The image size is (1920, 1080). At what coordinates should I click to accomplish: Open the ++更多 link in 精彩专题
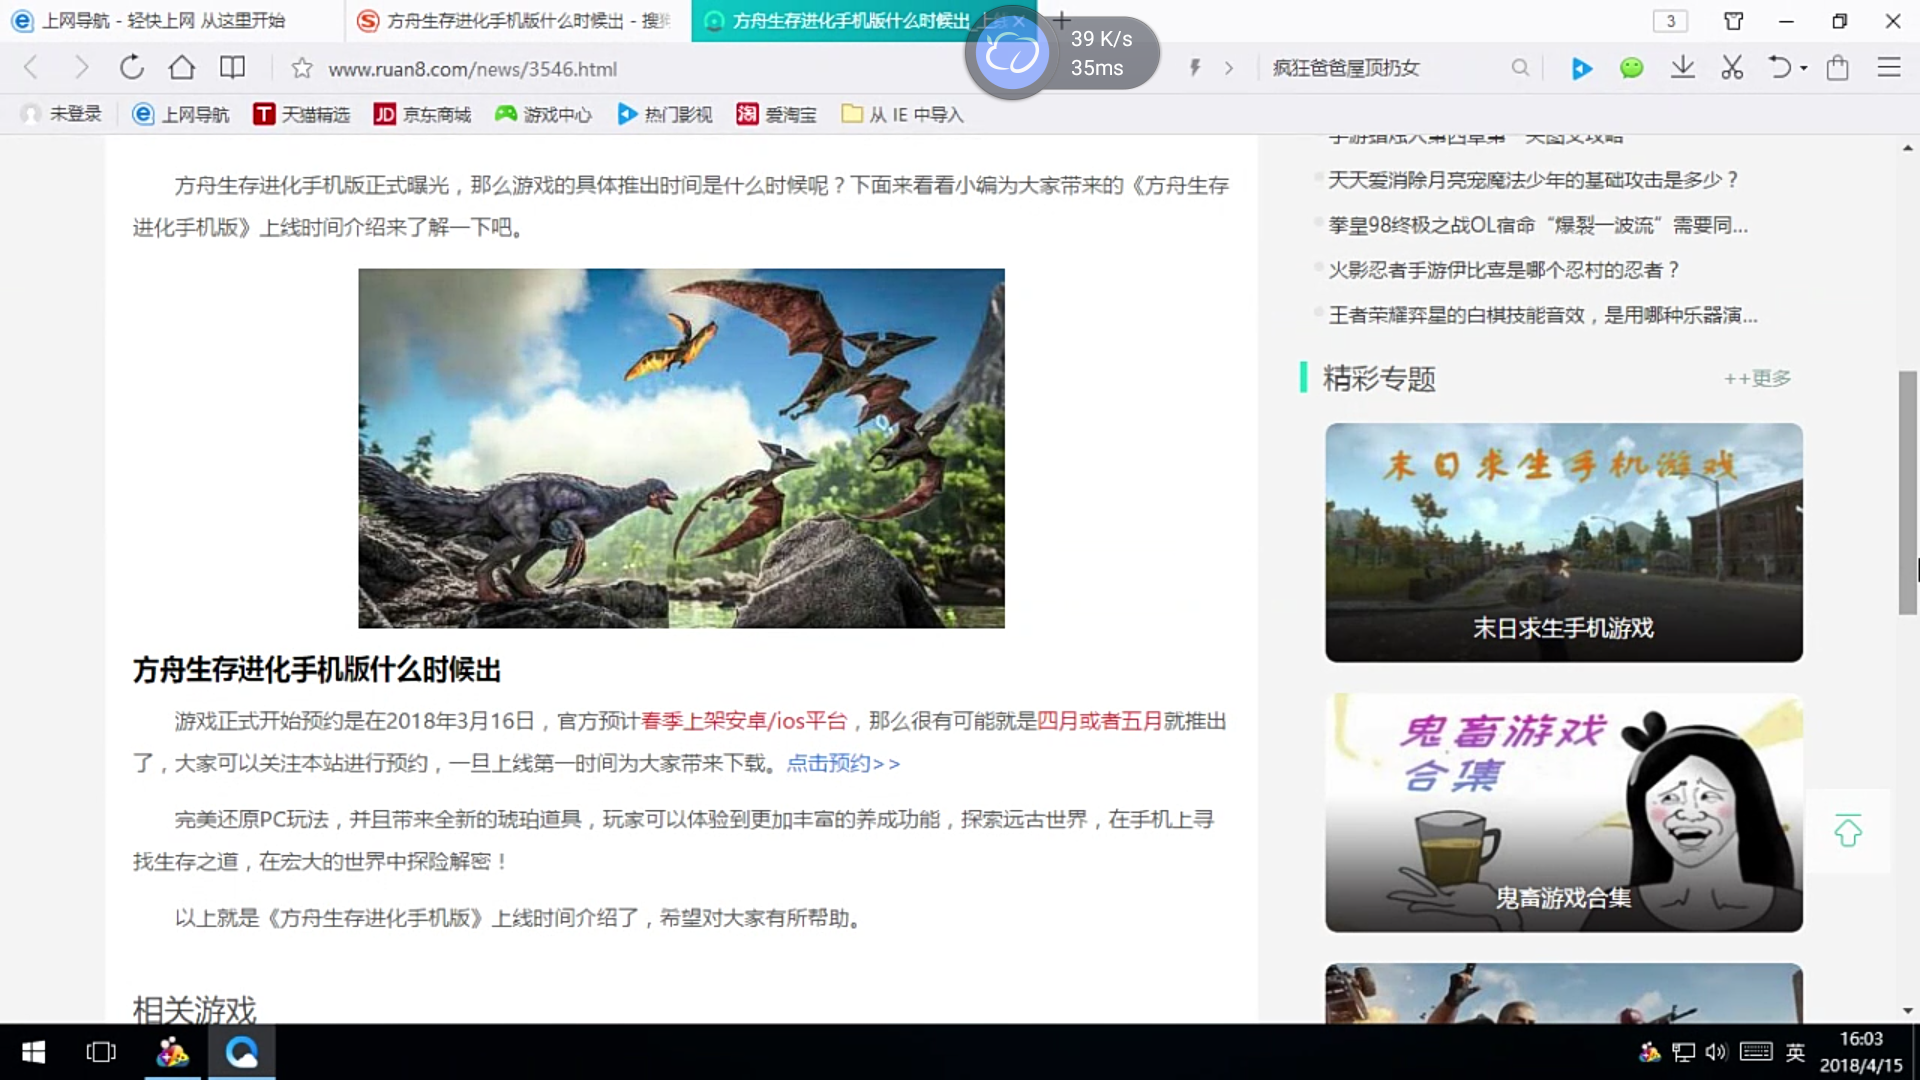[x=1757, y=378]
